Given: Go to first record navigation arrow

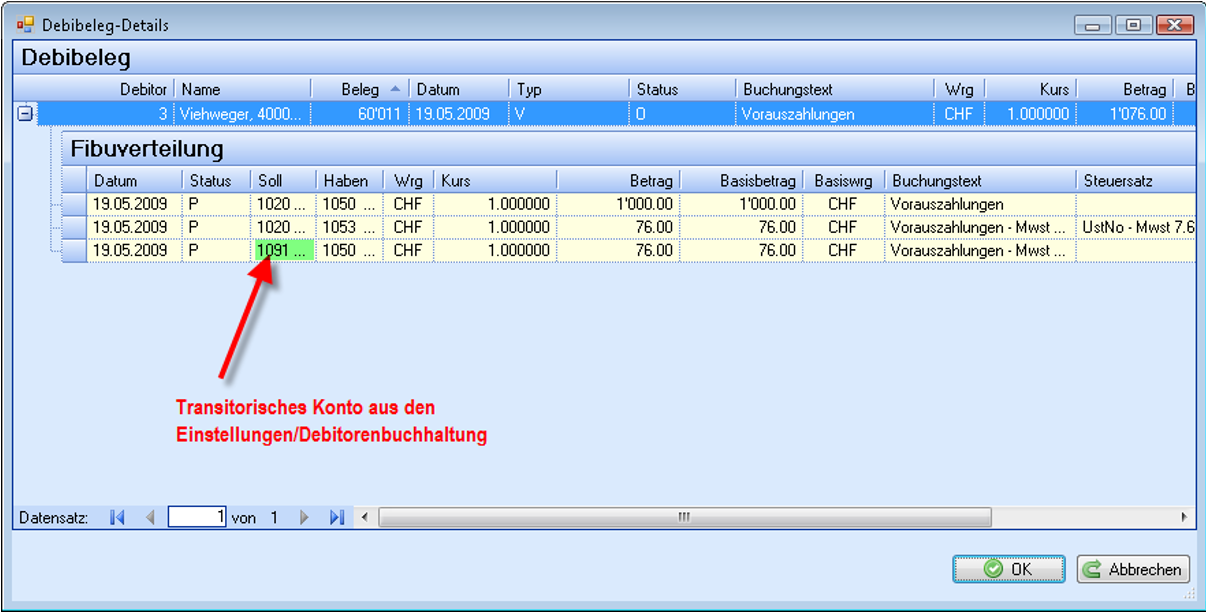Looking at the screenshot, I should coord(117,518).
